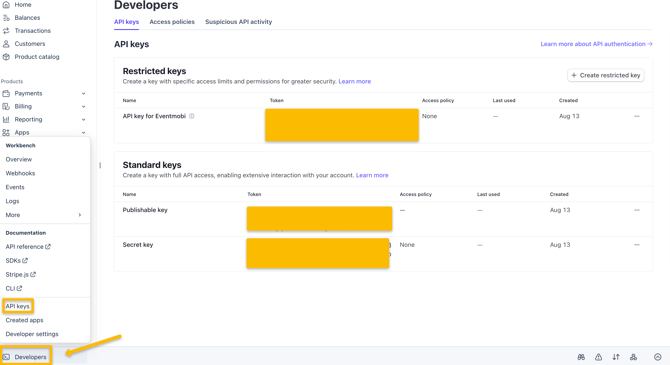The image size is (670, 365).
Task: Click the API key for Eventmobi name
Action: 154,116
